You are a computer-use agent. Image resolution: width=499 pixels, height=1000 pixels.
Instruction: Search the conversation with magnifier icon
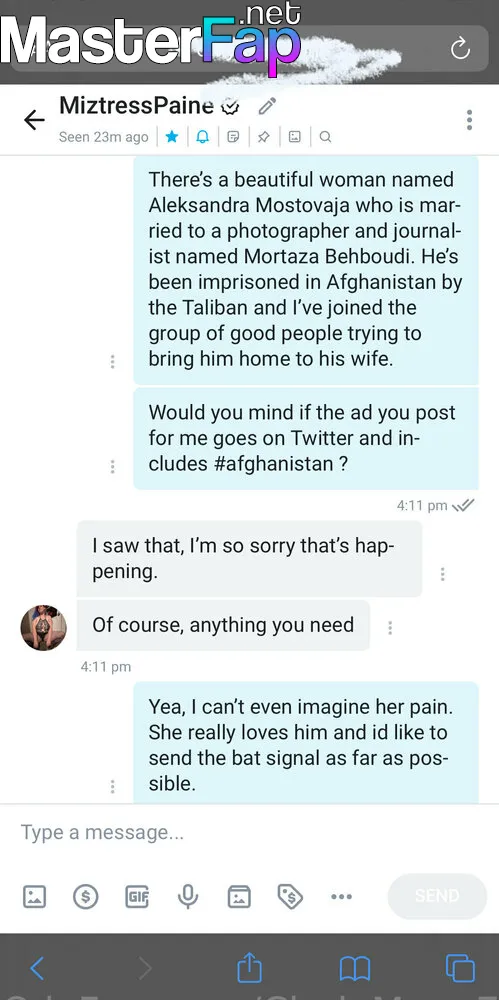click(325, 136)
